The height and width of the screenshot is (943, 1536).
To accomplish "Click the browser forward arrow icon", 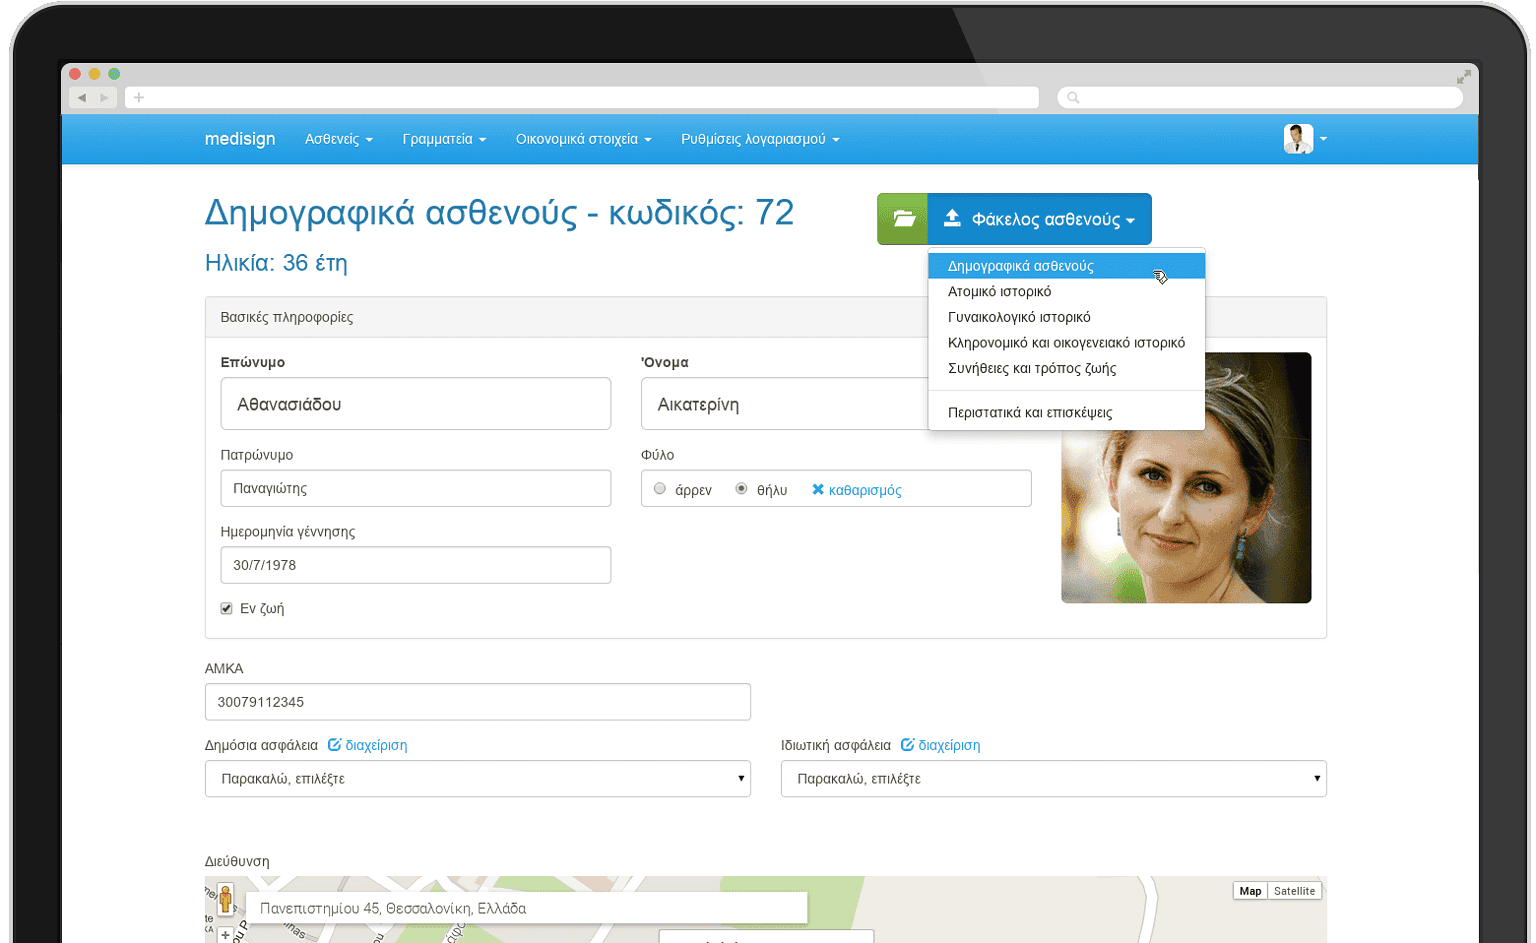I will pyautogui.click(x=104, y=98).
